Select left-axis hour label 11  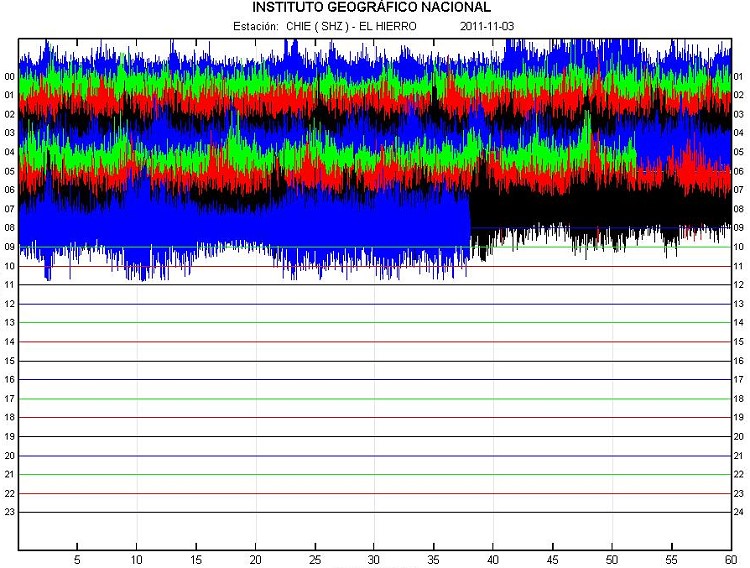pos(9,285)
